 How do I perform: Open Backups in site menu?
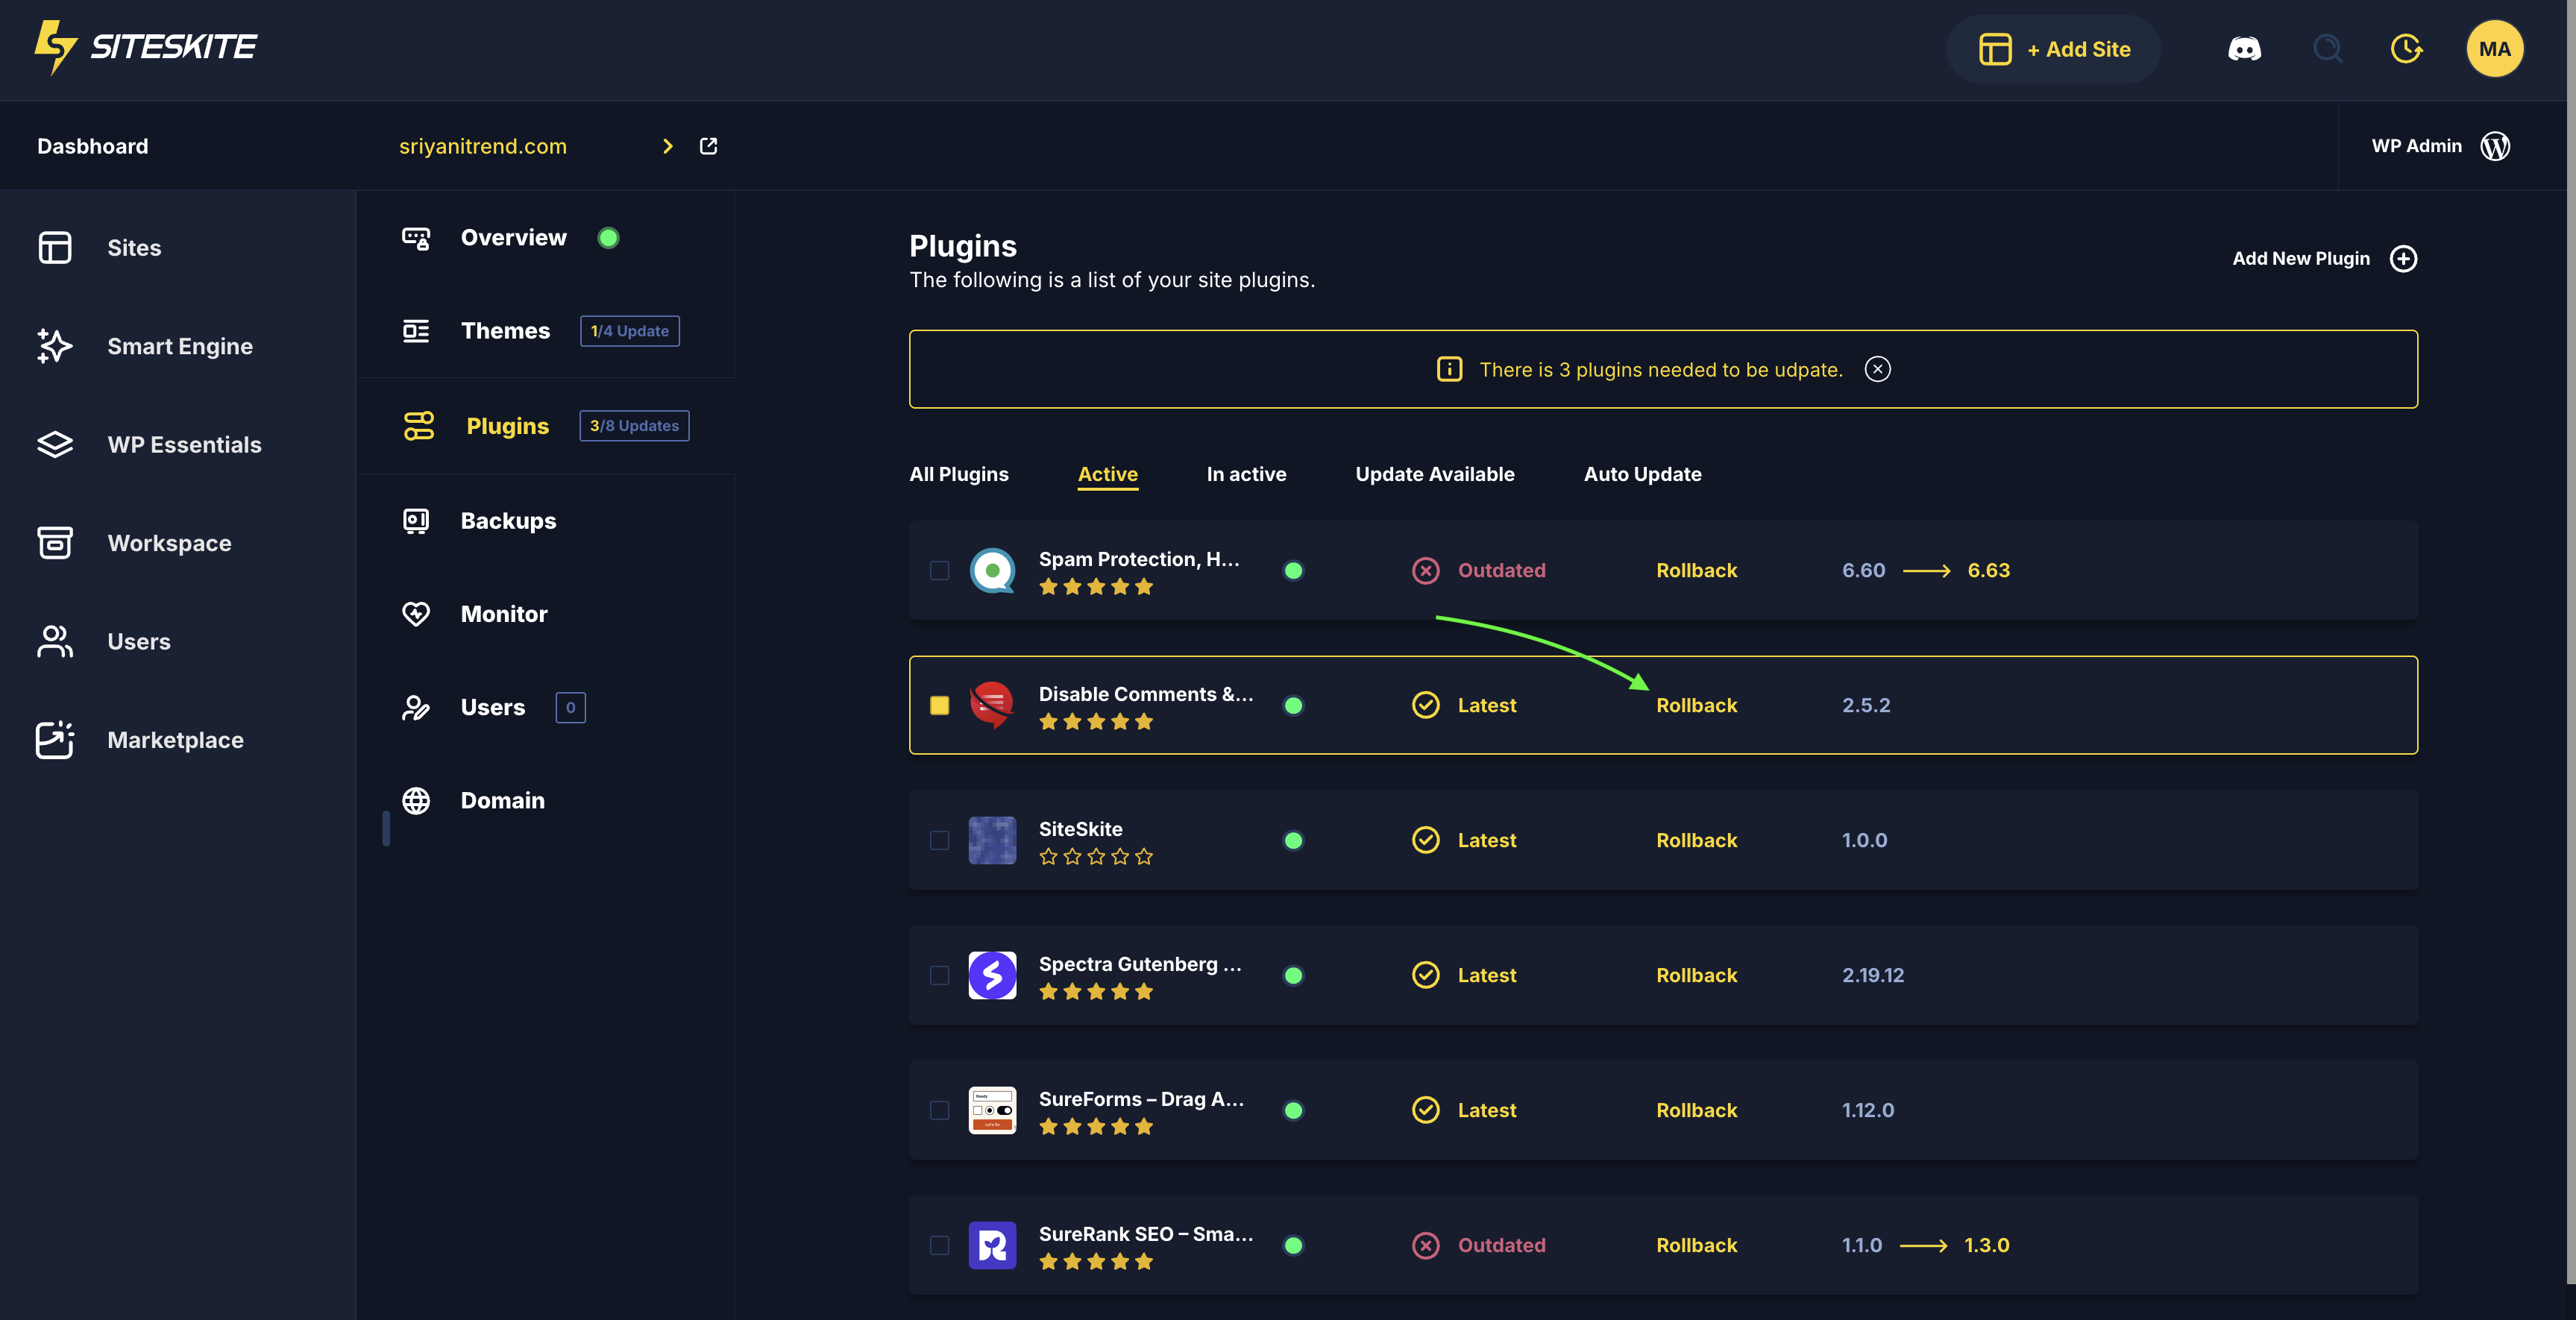click(x=508, y=521)
